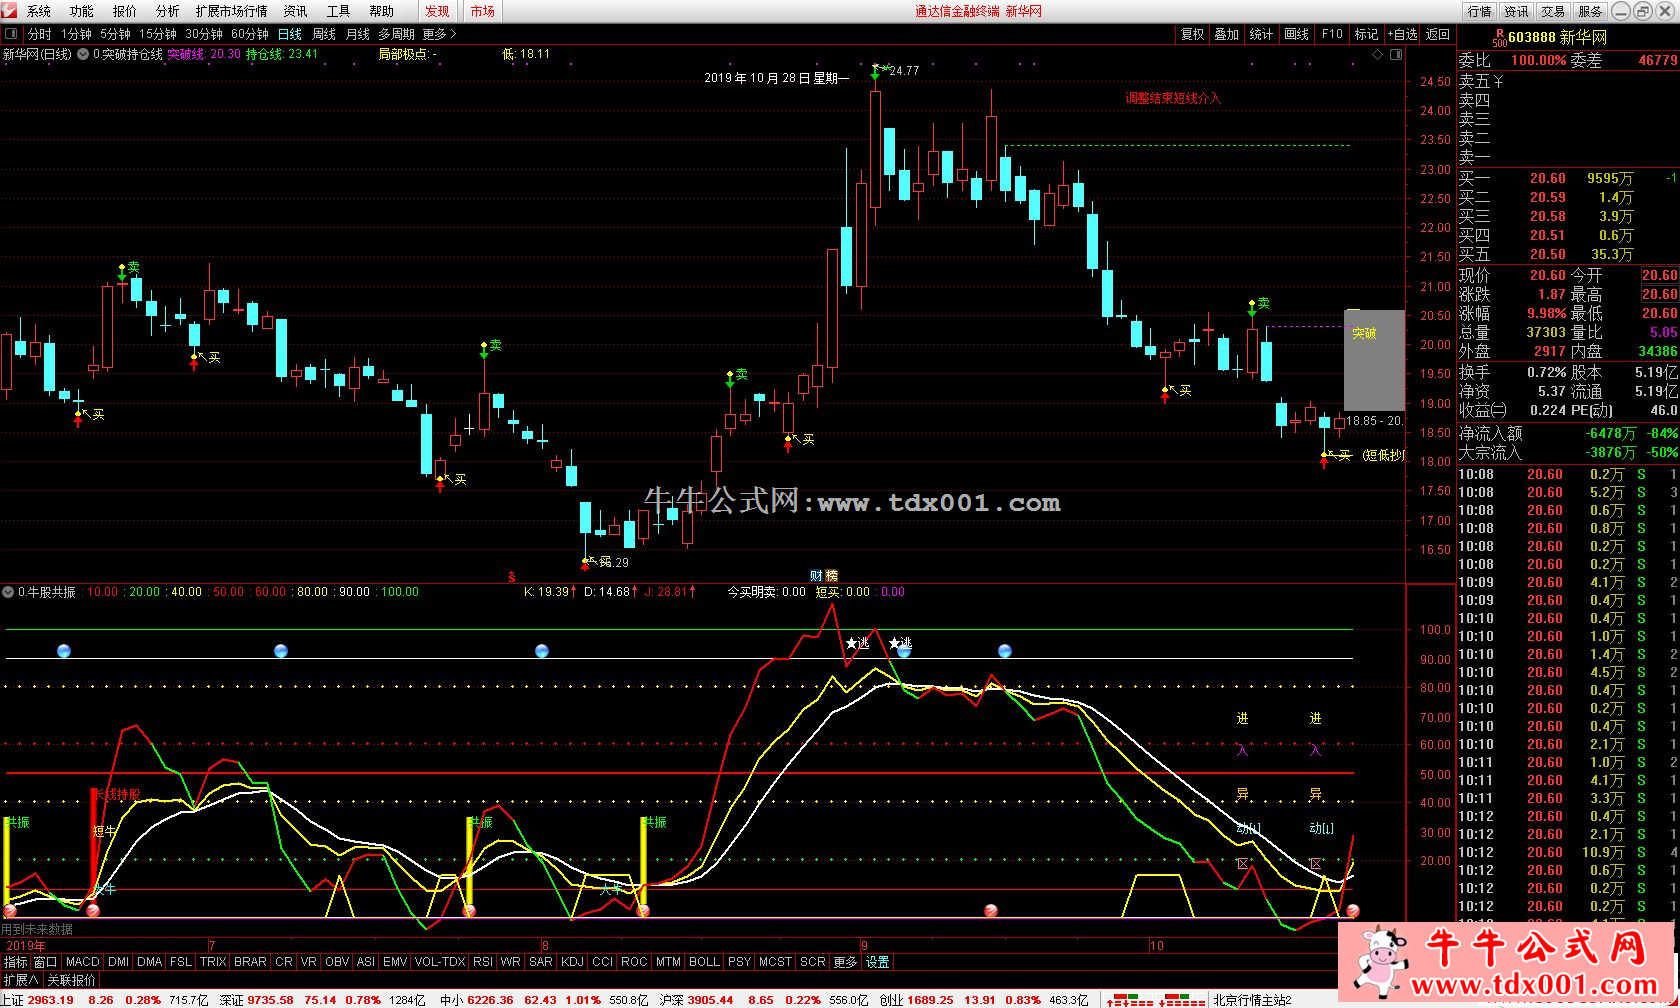Open the 分析 menu
The height and width of the screenshot is (1008, 1680).
pyautogui.click(x=168, y=11)
